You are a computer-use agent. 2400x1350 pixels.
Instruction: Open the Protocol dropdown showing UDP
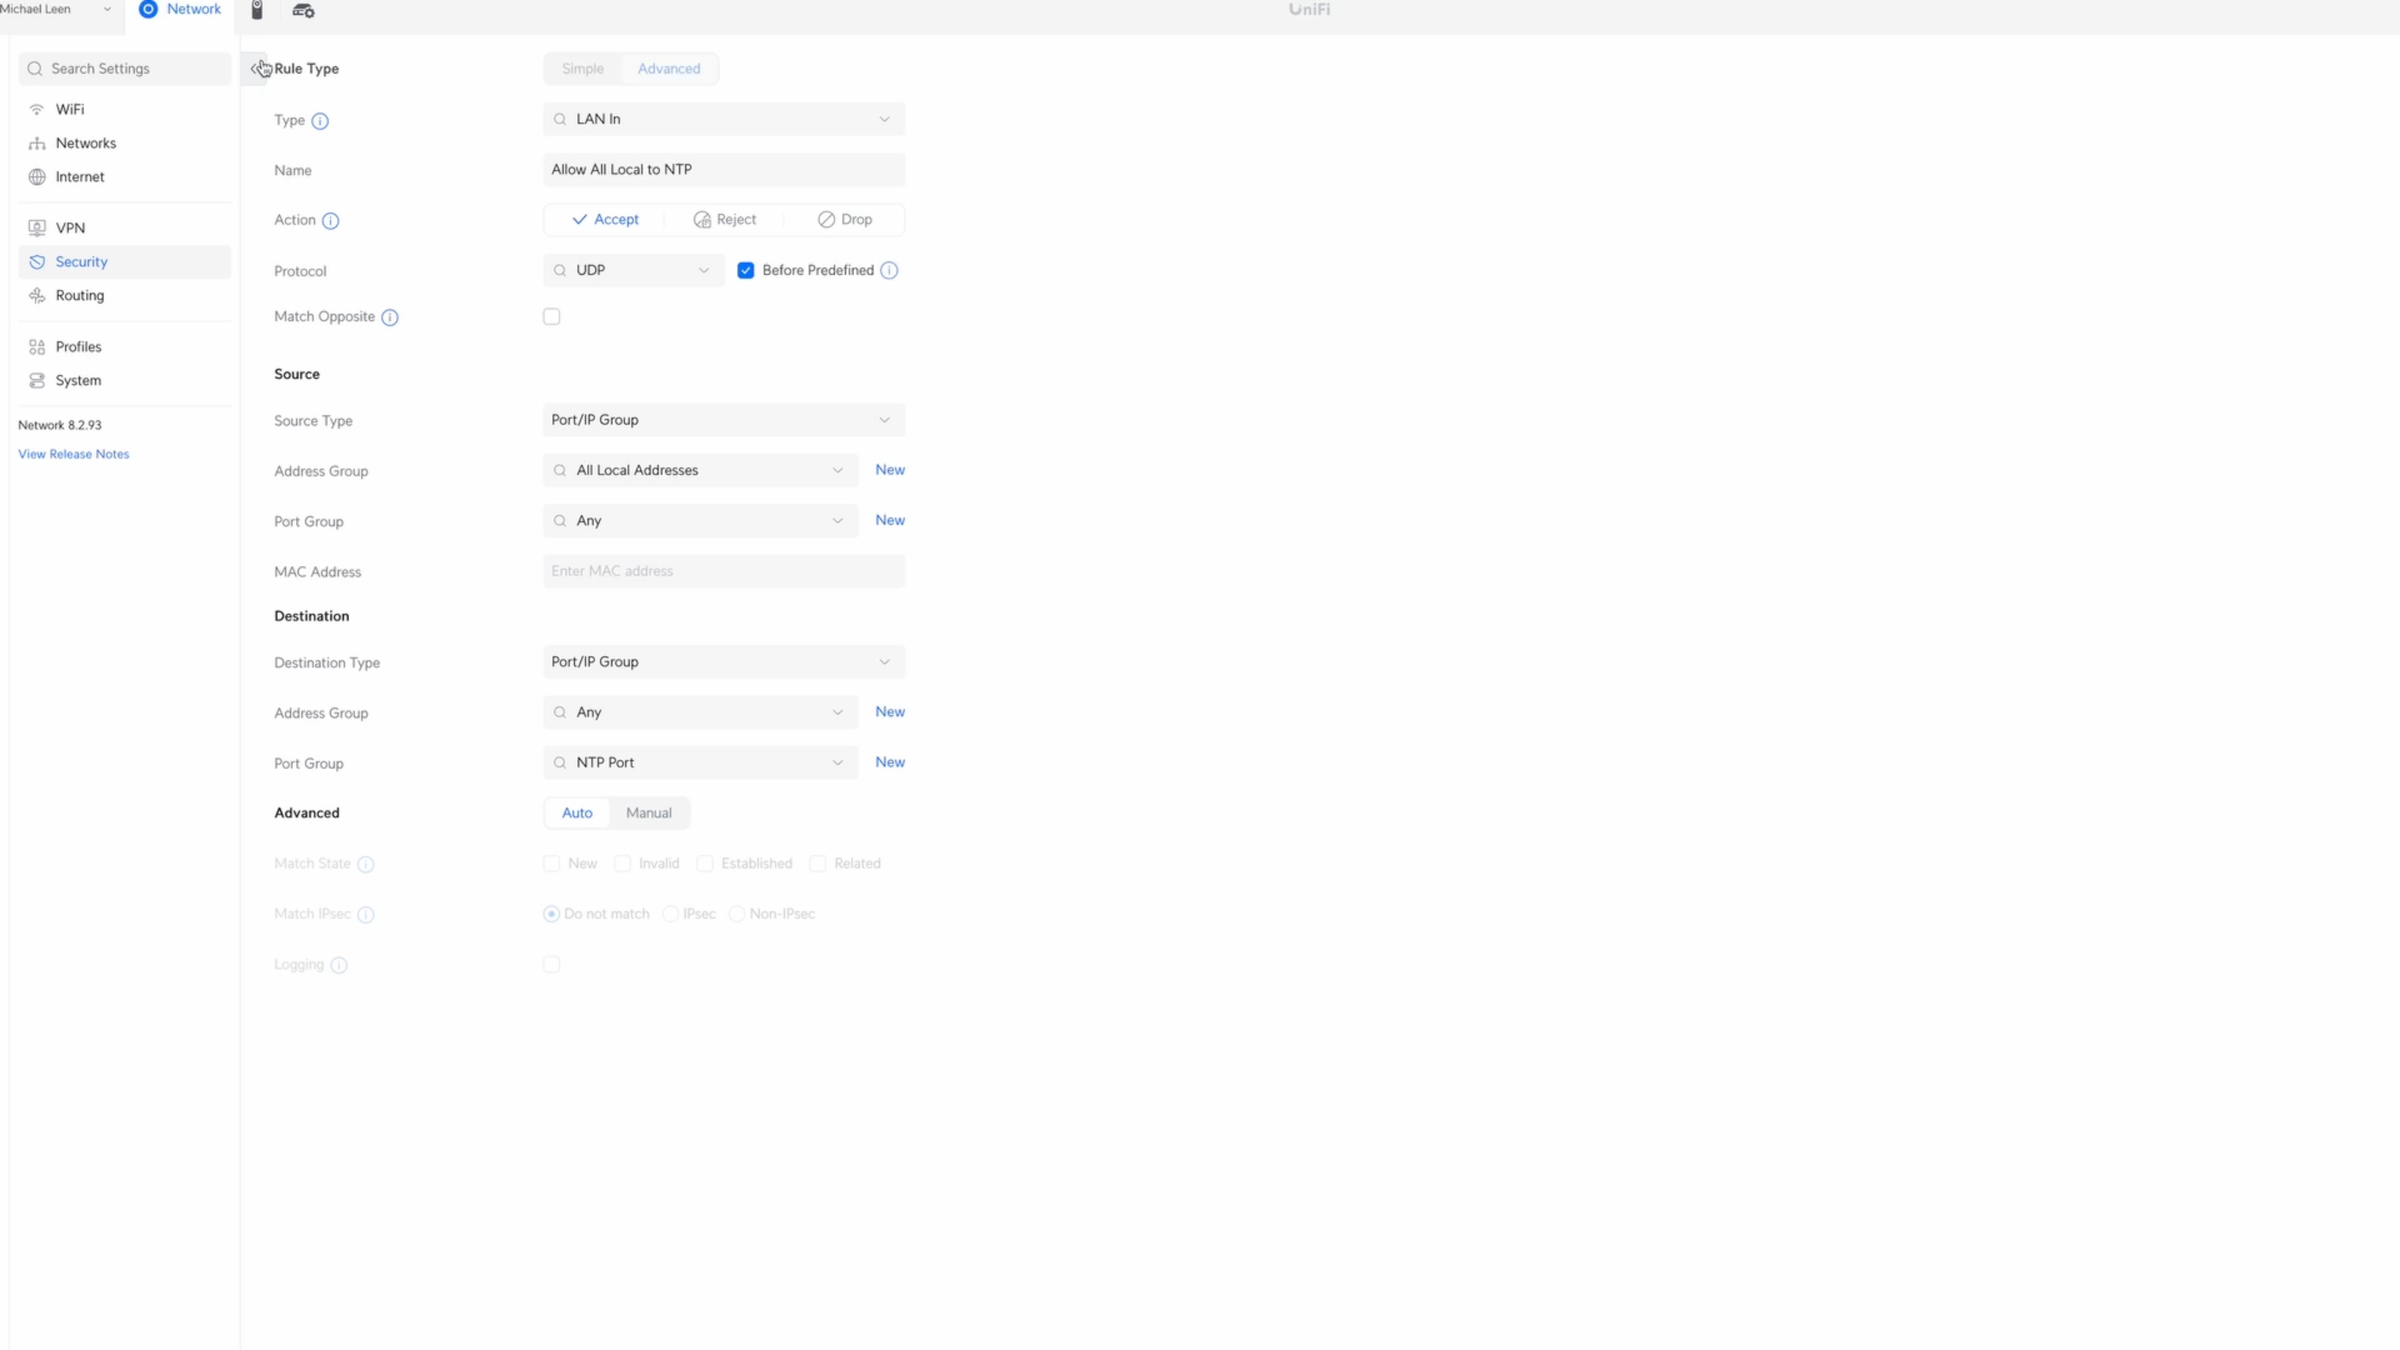(632, 270)
